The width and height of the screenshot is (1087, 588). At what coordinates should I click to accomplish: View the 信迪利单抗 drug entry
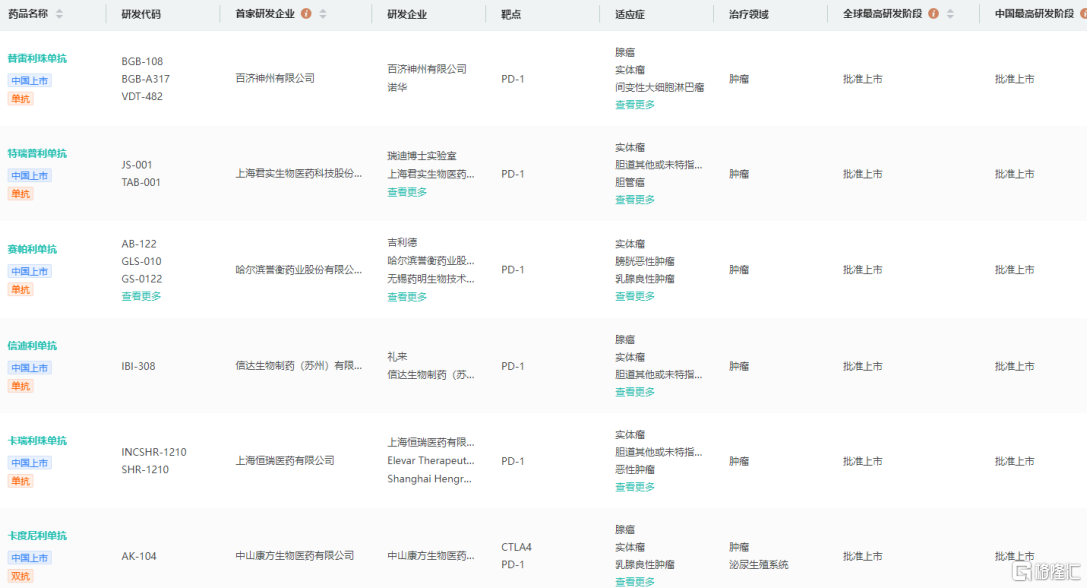(x=33, y=345)
